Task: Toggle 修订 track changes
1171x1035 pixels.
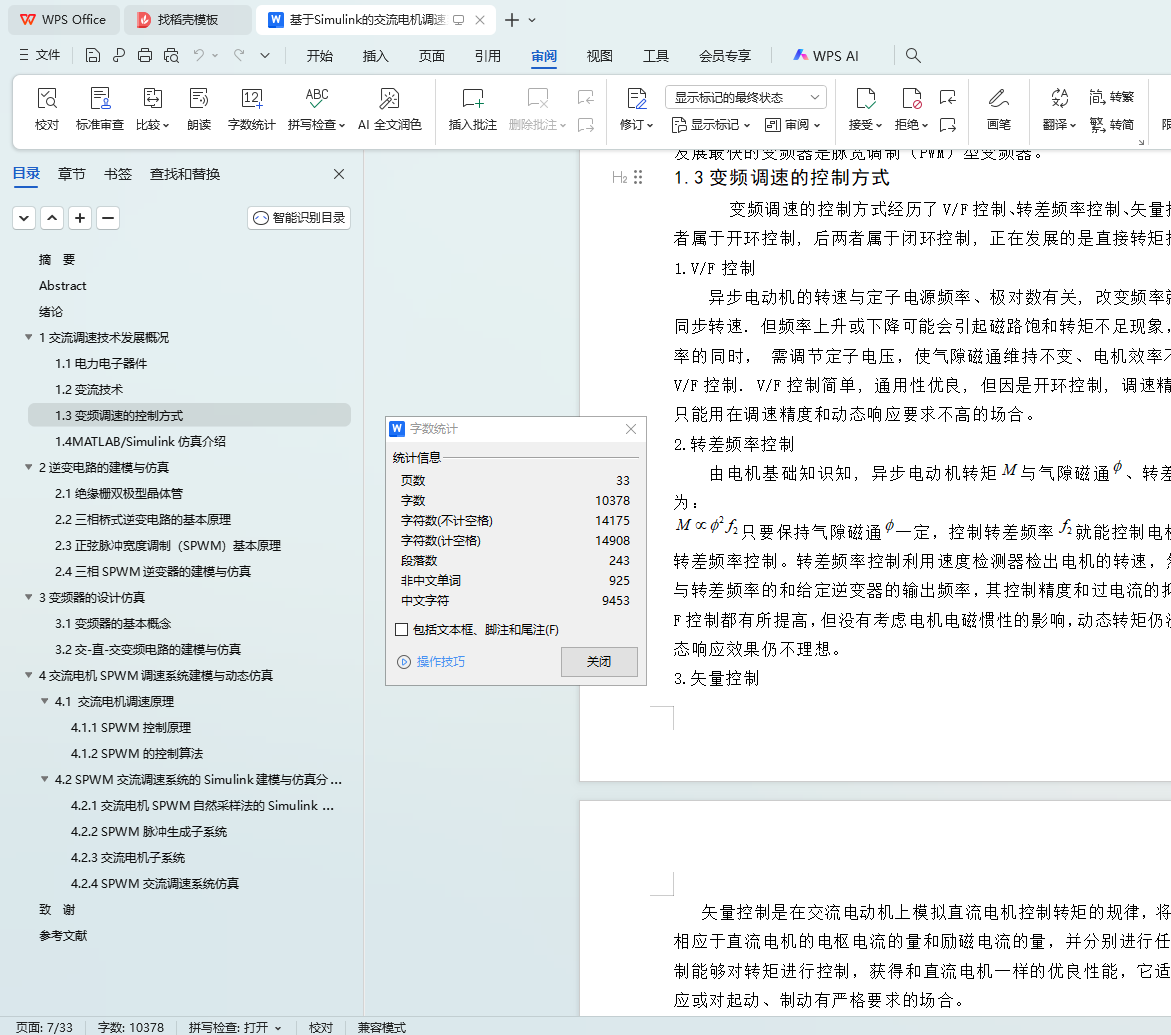Action: coord(636,109)
